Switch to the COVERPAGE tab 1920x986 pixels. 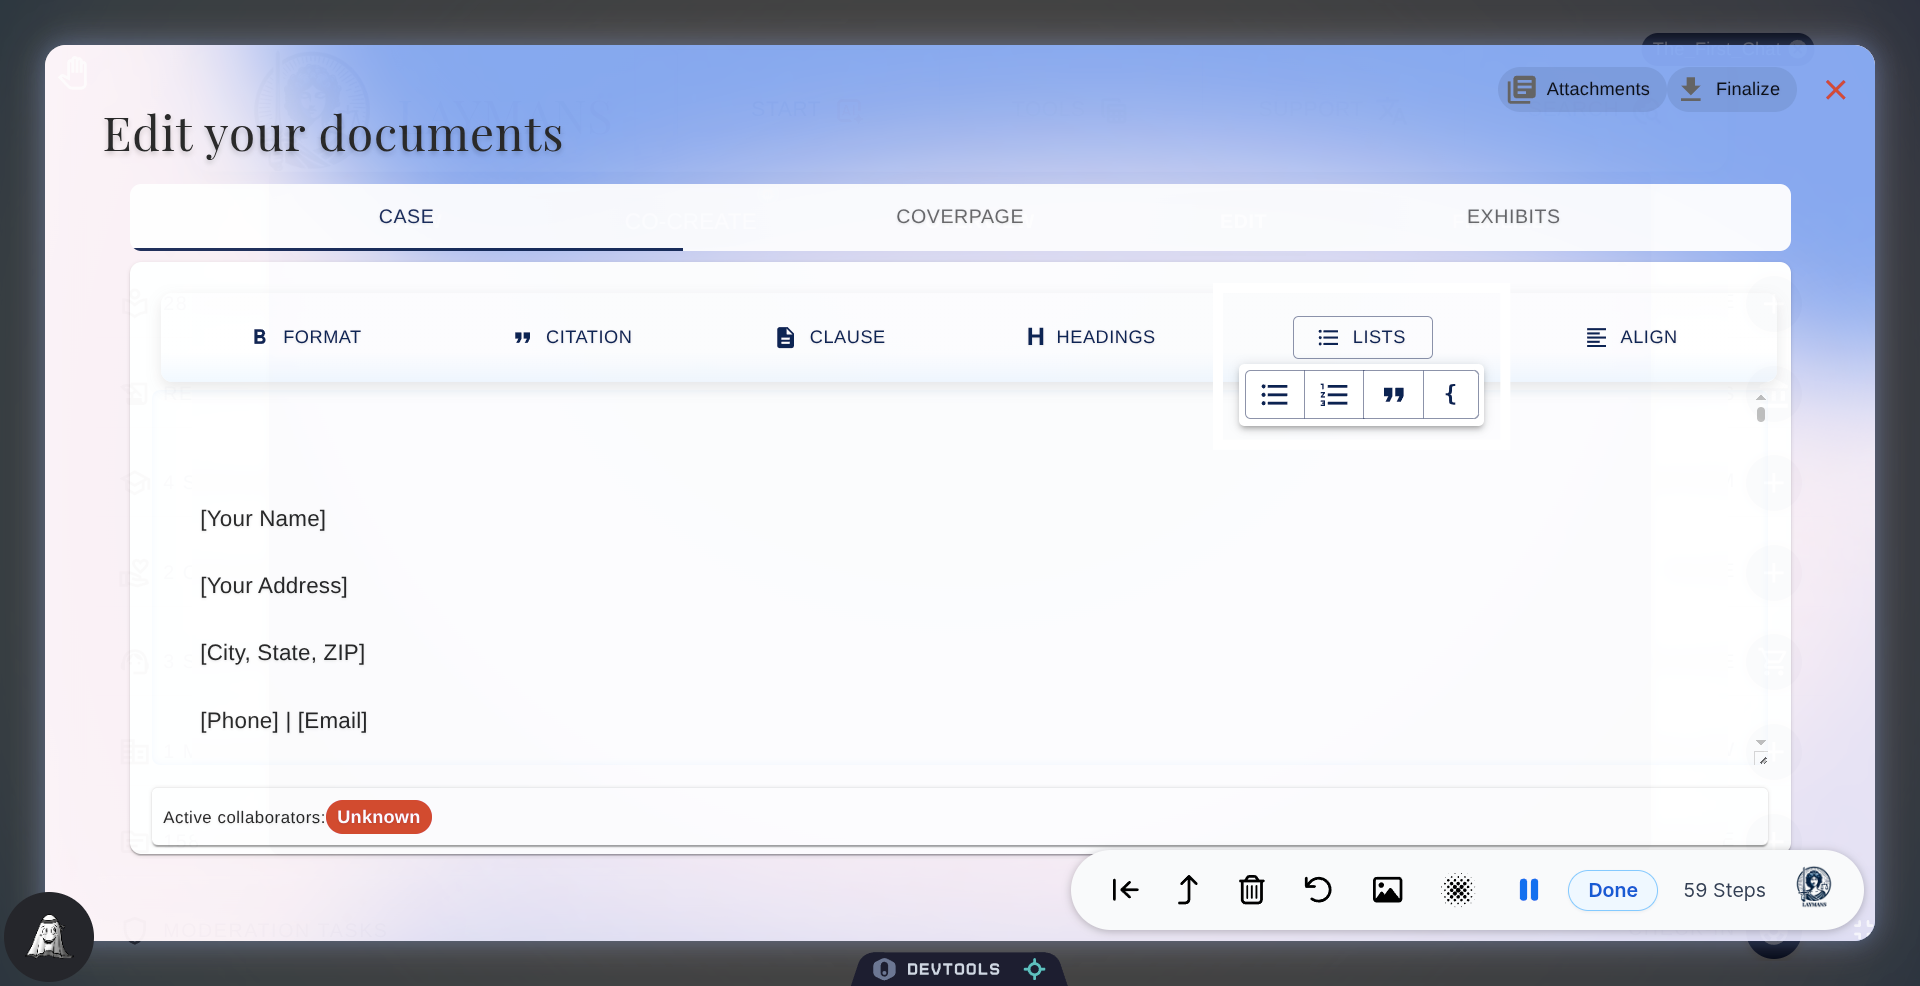point(960,217)
